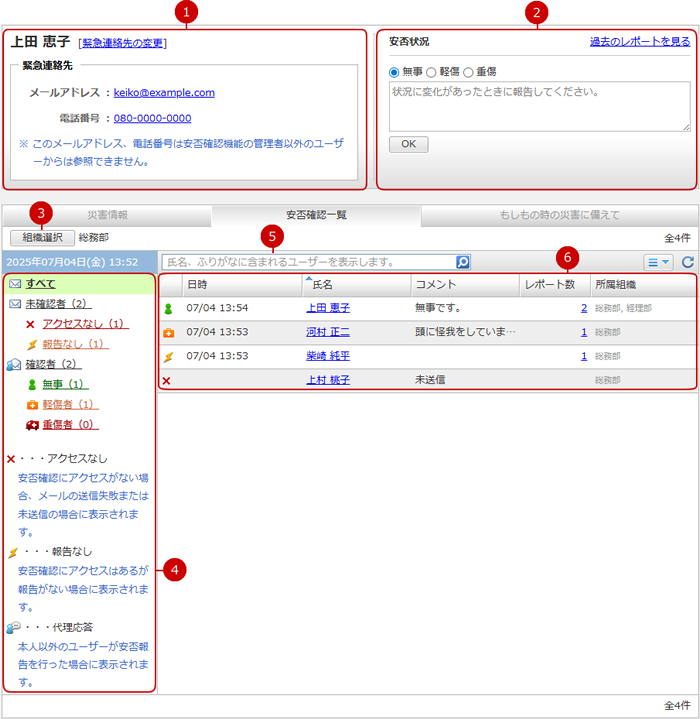The image size is (700, 719).
Task: Select the アクセスなし (1) filter
Action: coord(85,324)
